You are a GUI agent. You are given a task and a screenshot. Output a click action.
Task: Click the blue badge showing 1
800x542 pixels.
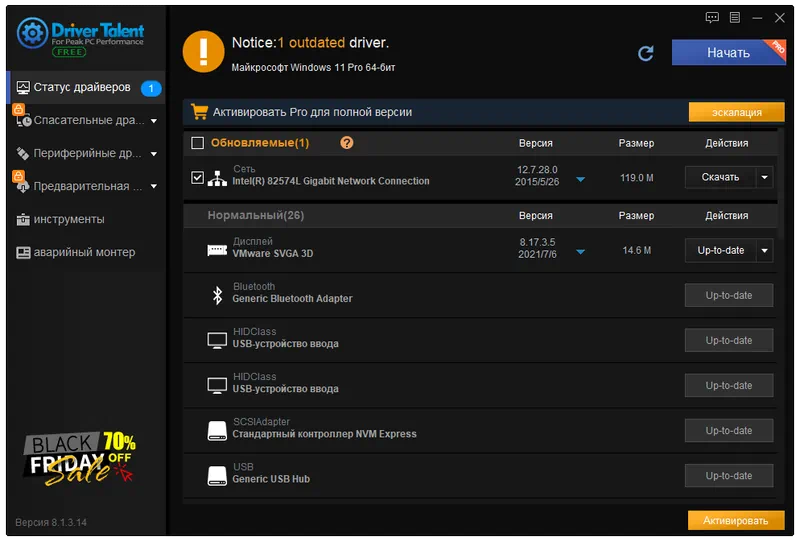pyautogui.click(x=151, y=88)
